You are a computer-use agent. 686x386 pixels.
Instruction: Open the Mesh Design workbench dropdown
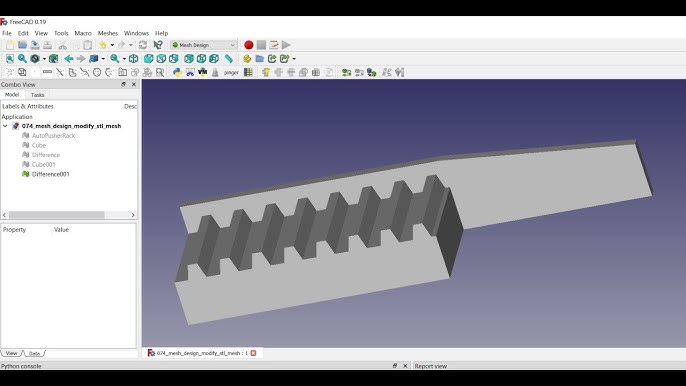[x=204, y=45]
